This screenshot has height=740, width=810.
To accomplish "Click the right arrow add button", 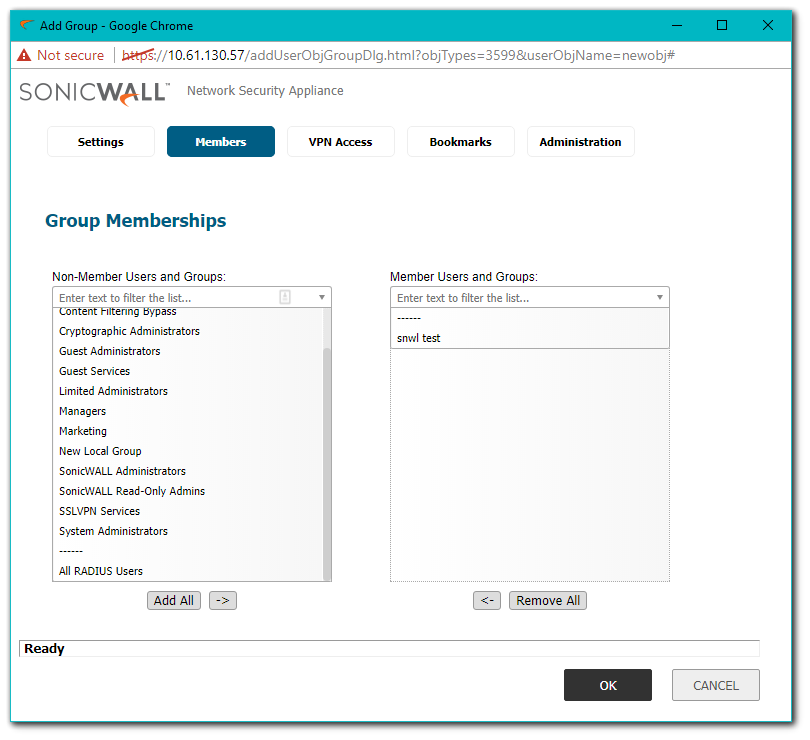I will [x=222, y=600].
